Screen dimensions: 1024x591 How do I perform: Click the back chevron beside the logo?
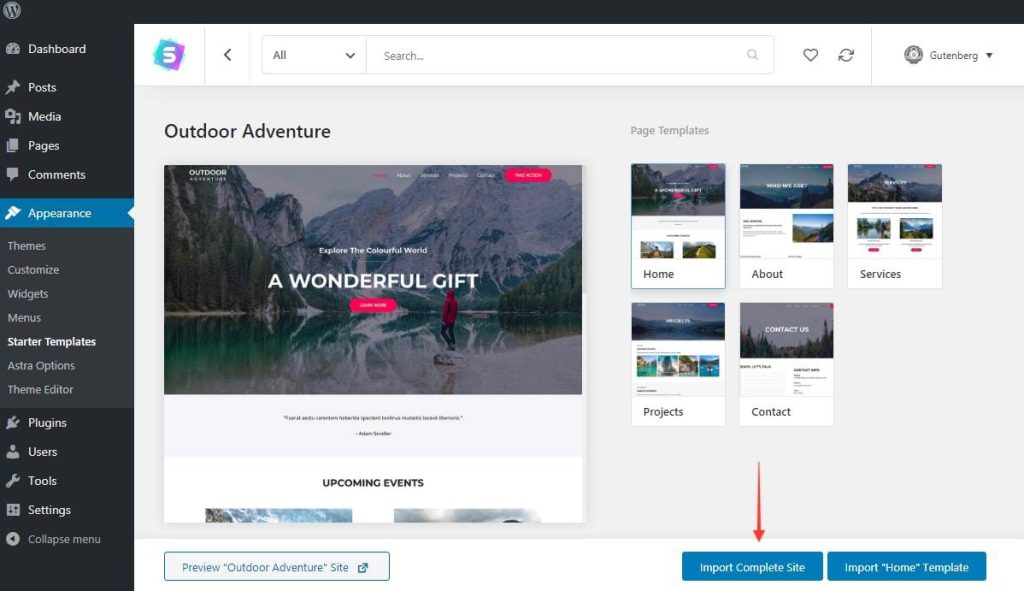click(x=227, y=55)
